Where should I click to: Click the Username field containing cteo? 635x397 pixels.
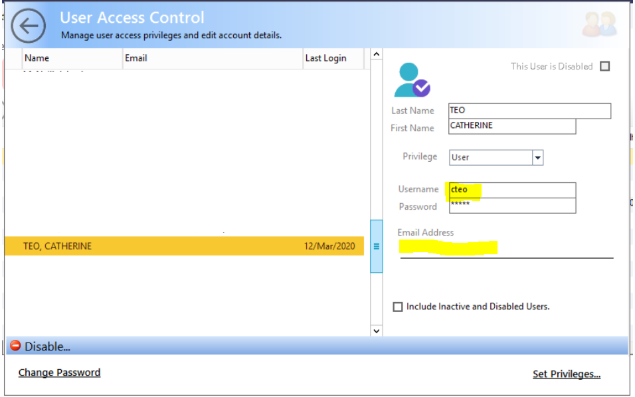pos(512,190)
